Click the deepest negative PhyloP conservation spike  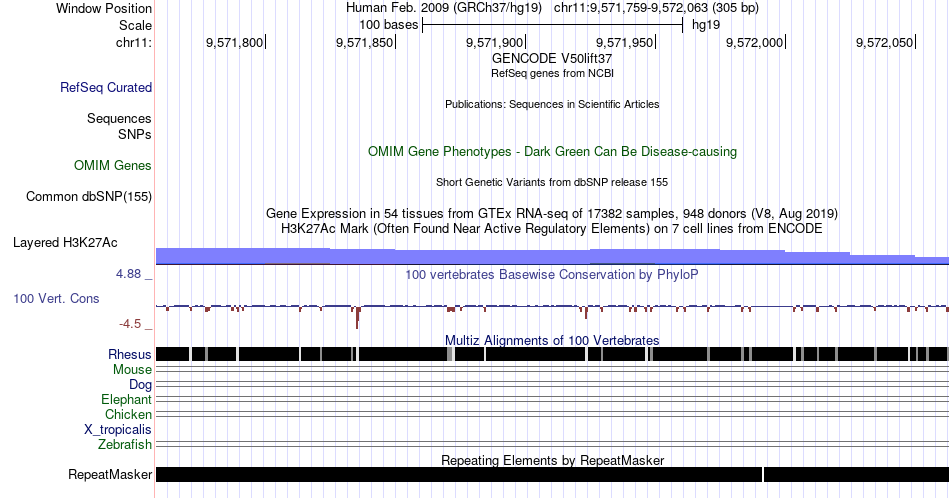tap(357, 317)
